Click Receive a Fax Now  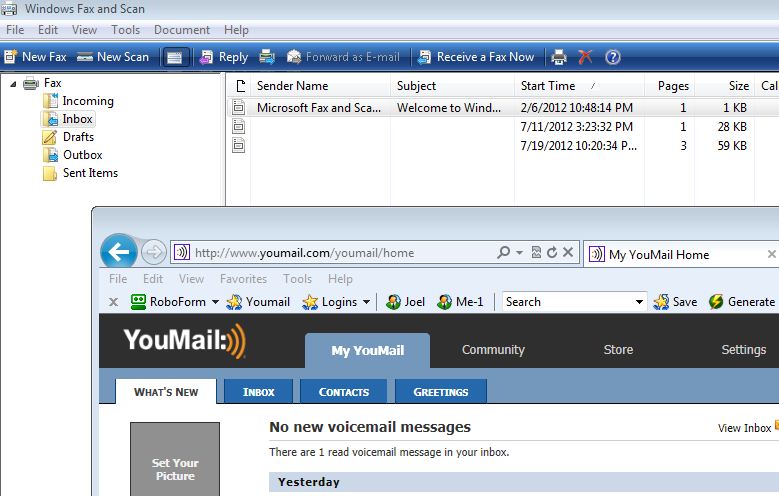(x=476, y=57)
